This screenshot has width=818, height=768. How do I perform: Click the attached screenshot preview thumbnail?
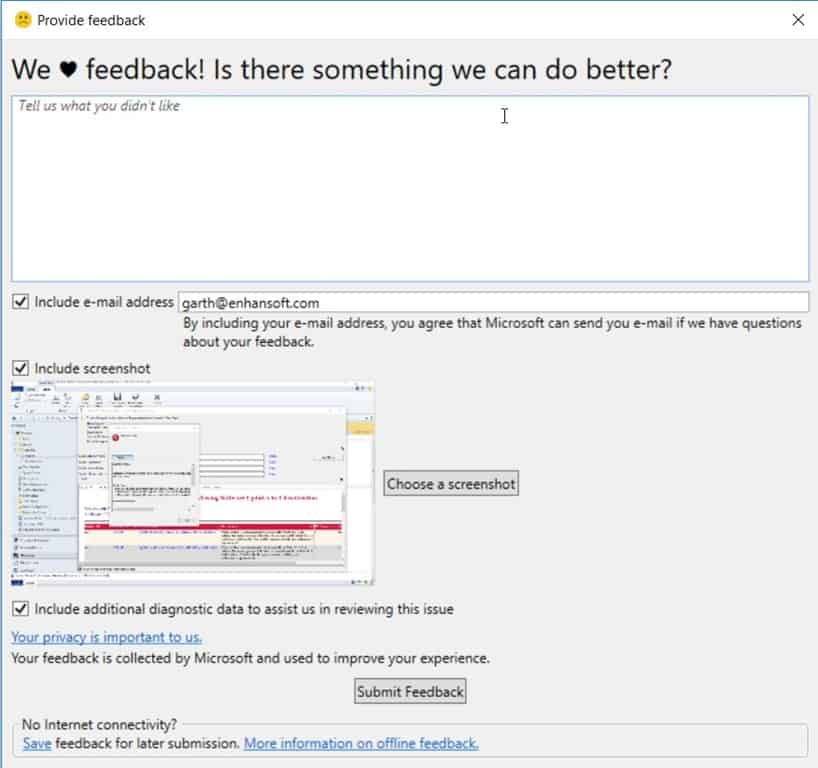click(x=192, y=483)
